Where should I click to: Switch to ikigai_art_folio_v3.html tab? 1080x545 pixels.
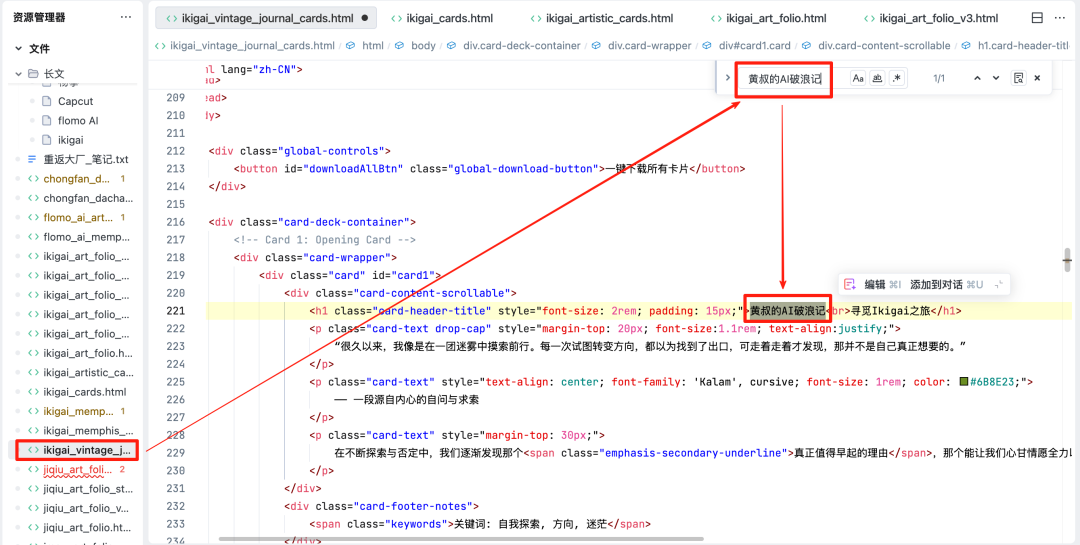click(937, 18)
